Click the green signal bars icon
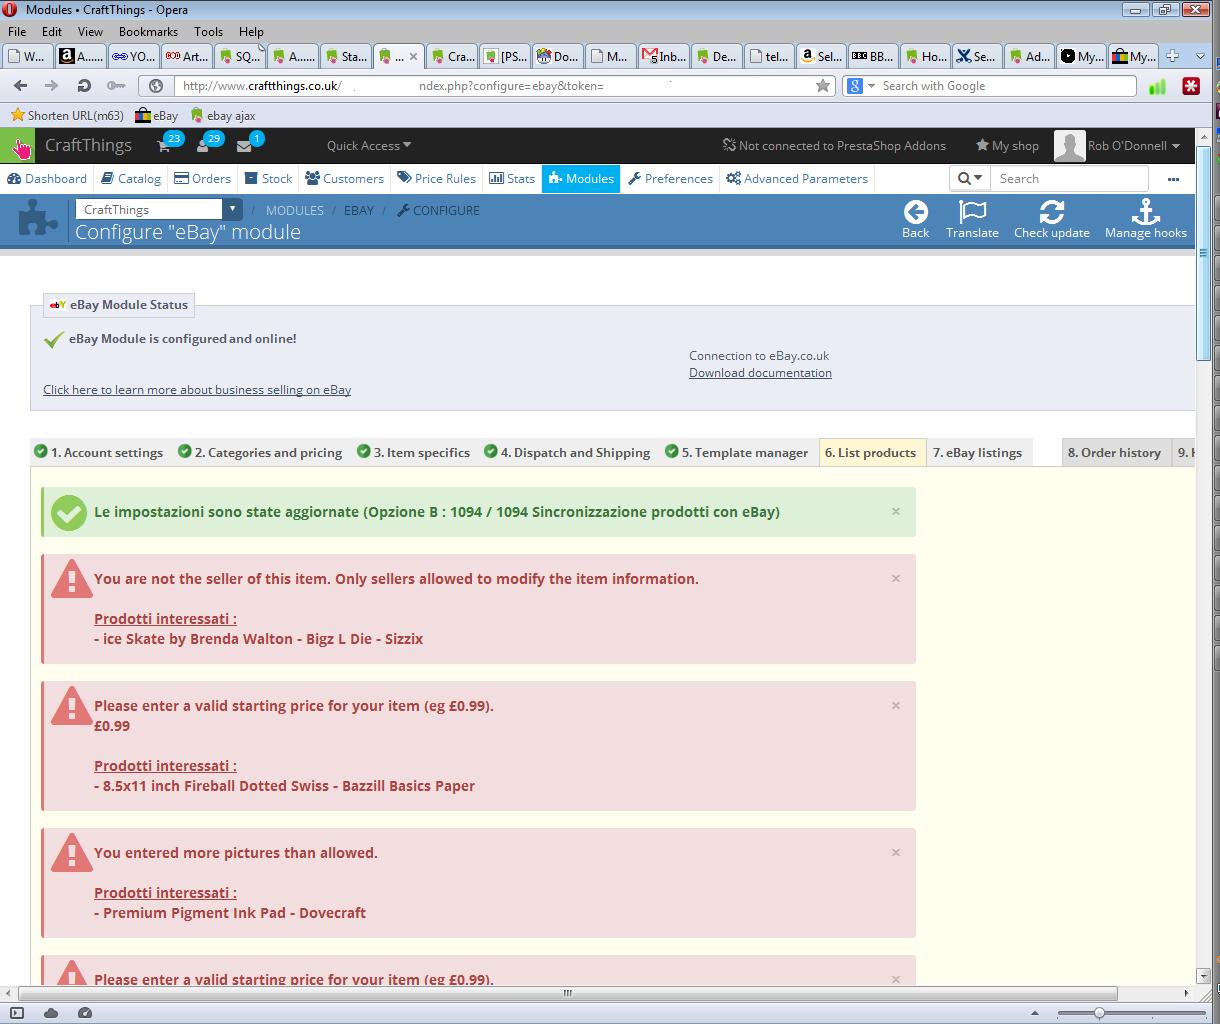The image size is (1220, 1024). pyautogui.click(x=1158, y=86)
